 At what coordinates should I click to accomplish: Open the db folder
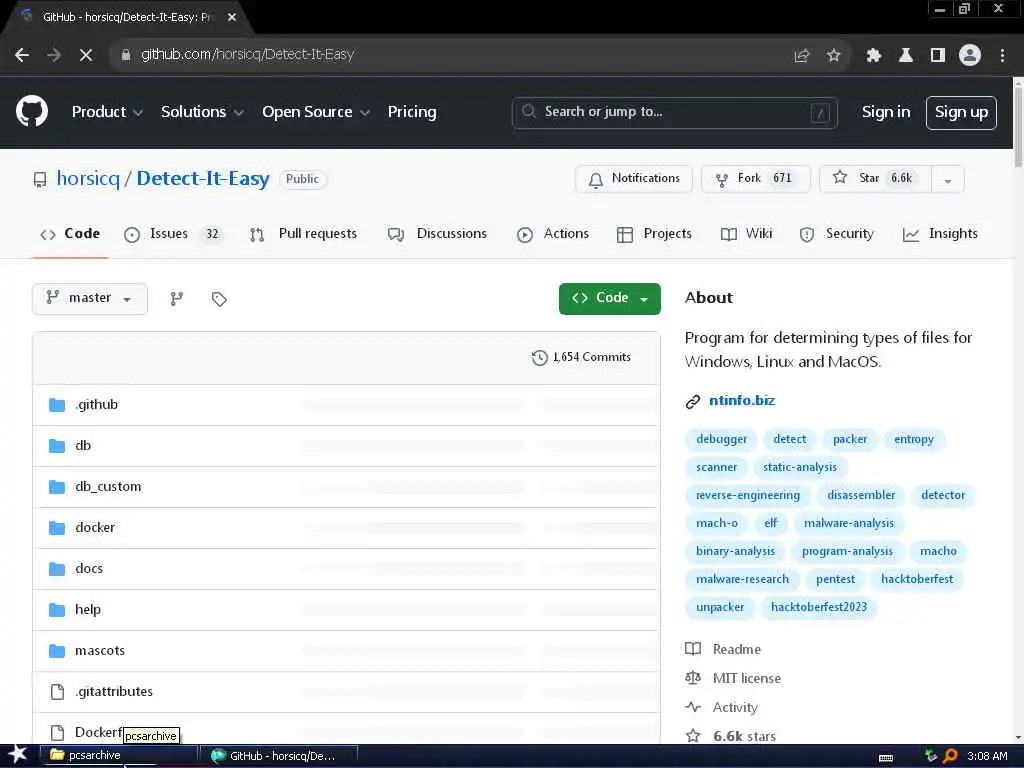coord(83,445)
